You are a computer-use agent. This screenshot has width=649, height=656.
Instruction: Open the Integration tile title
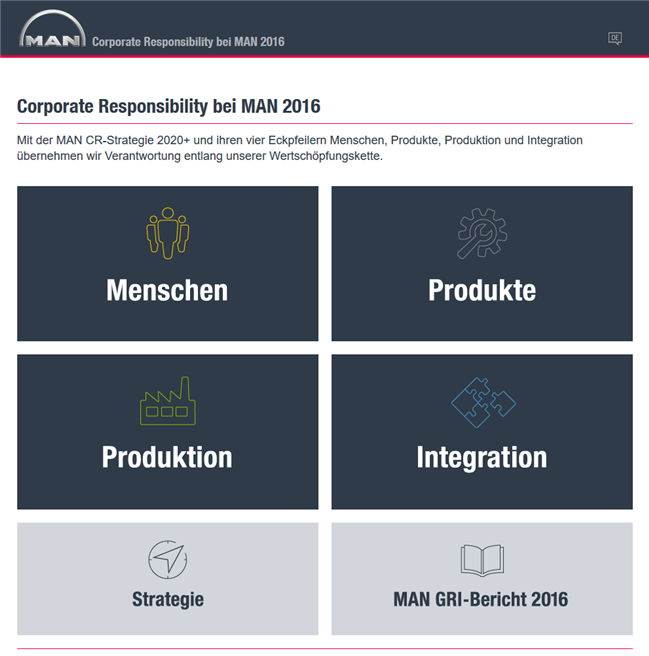coord(482,457)
